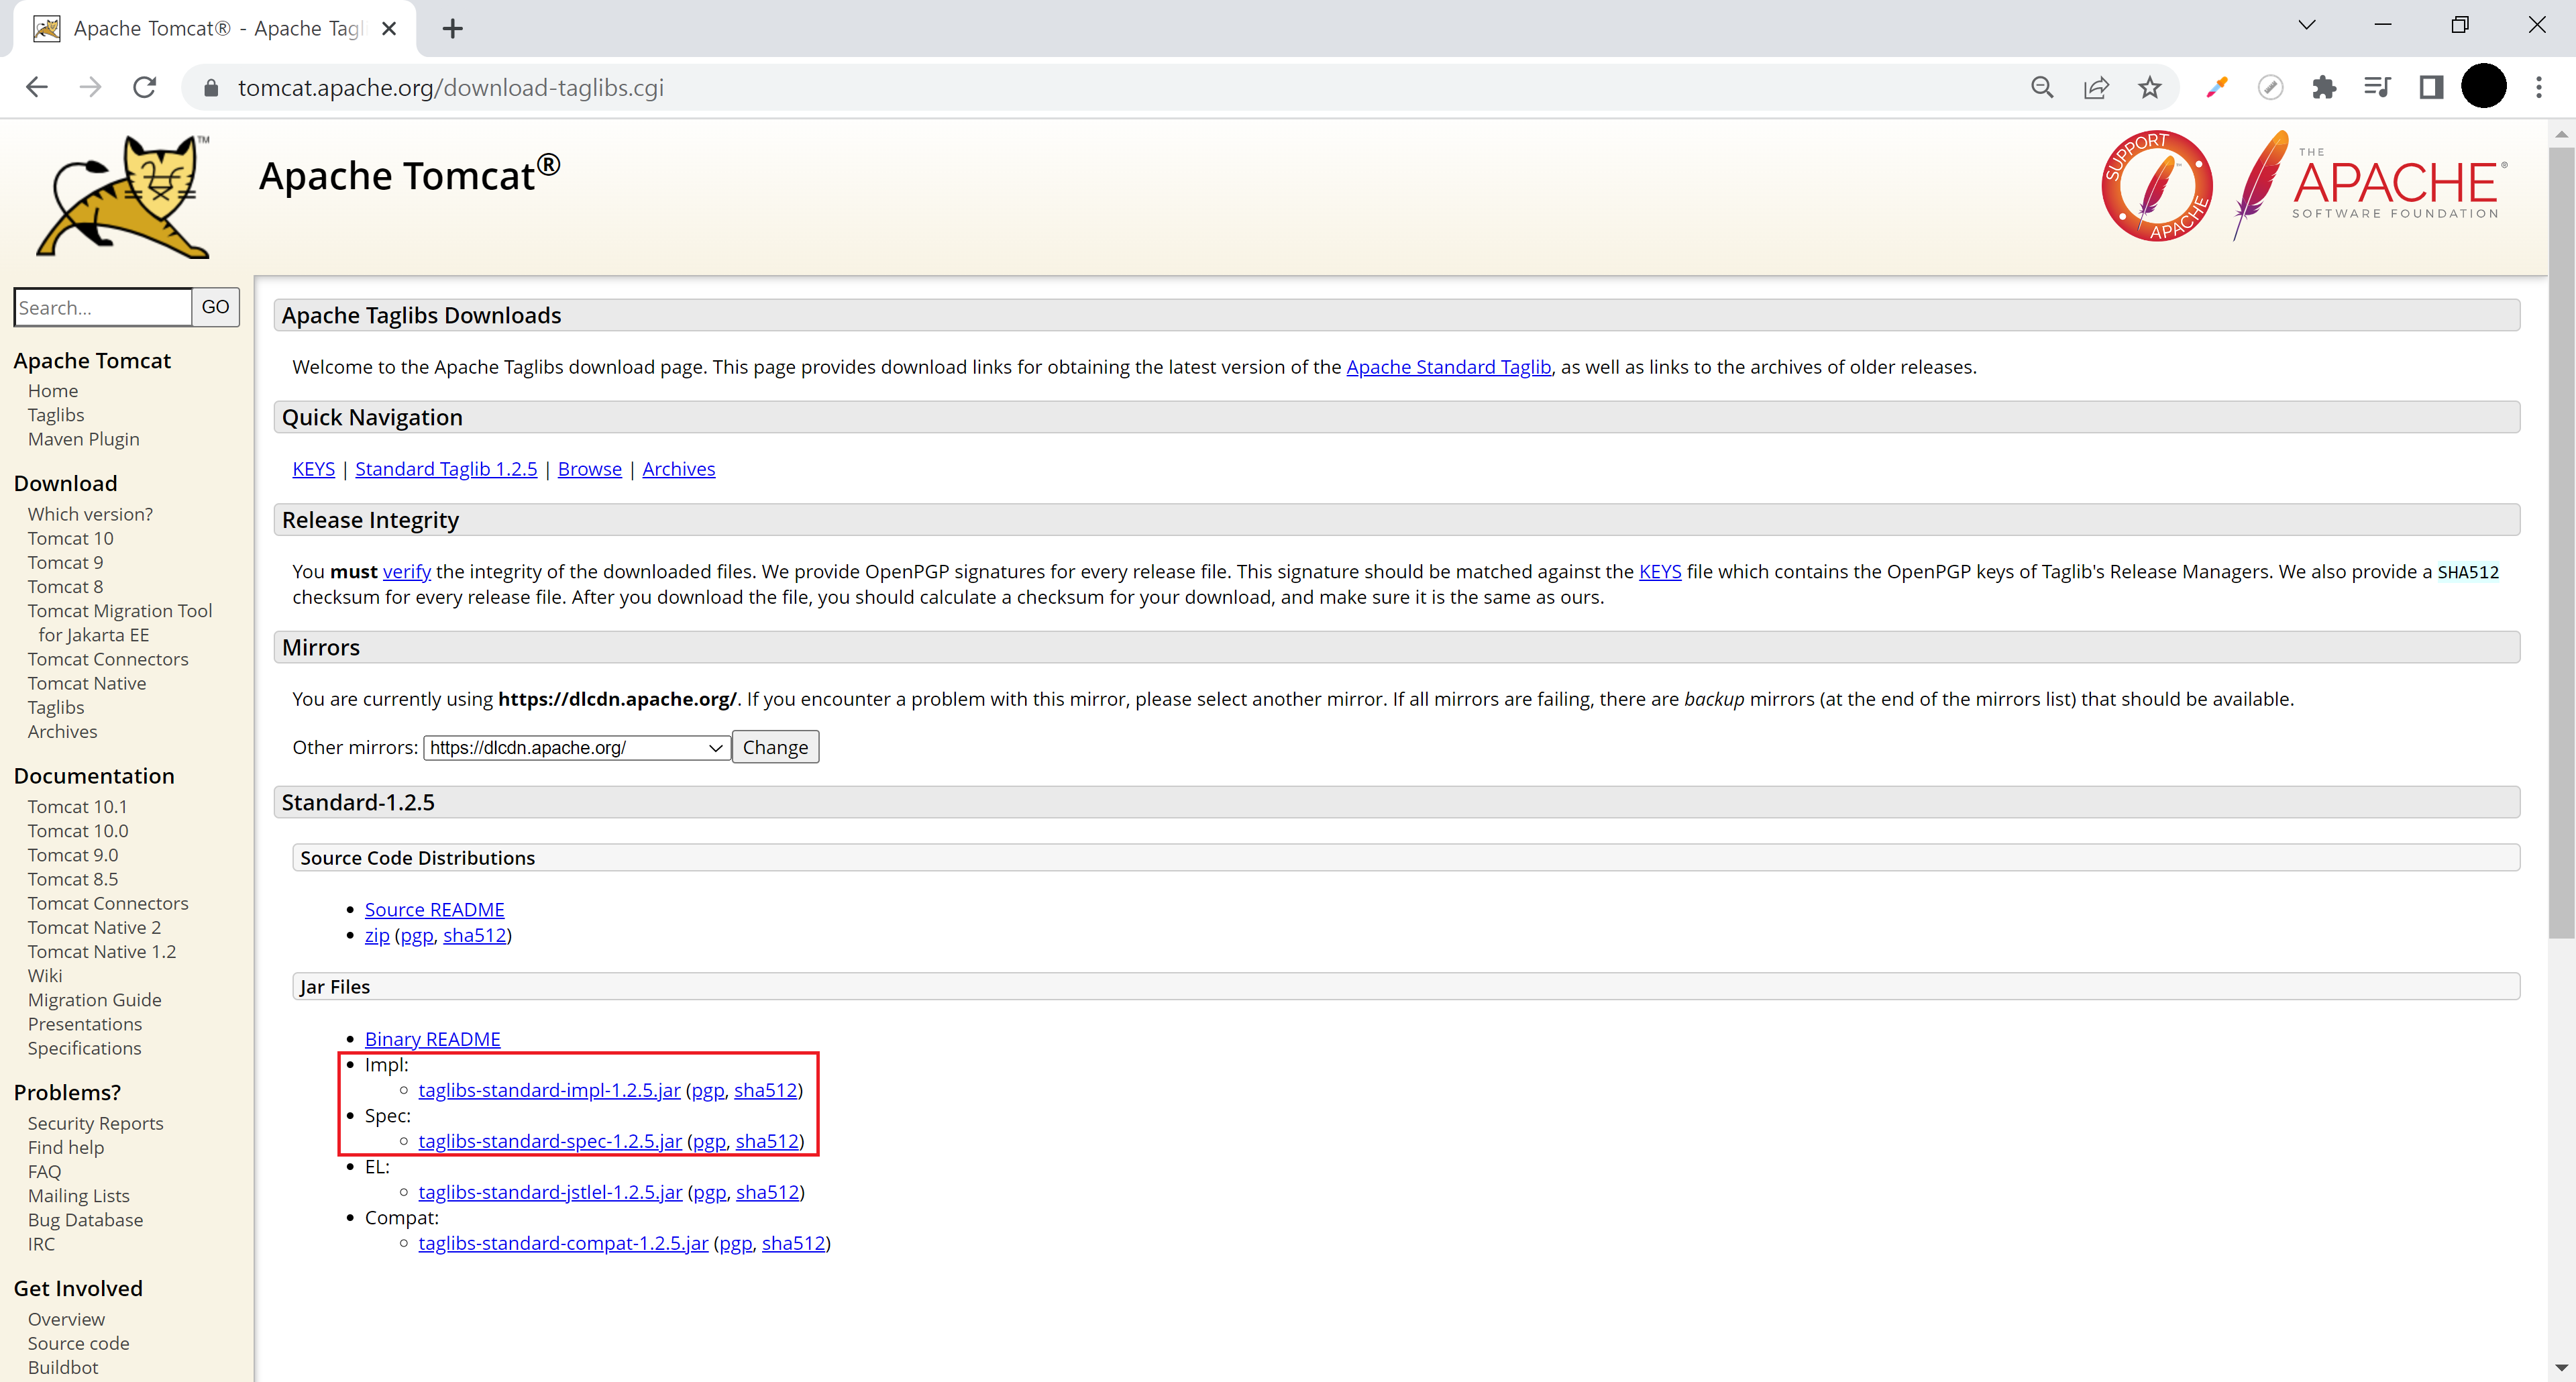Toggle the browser side panel icon
Image resolution: width=2576 pixels, height=1382 pixels.
tap(2431, 88)
